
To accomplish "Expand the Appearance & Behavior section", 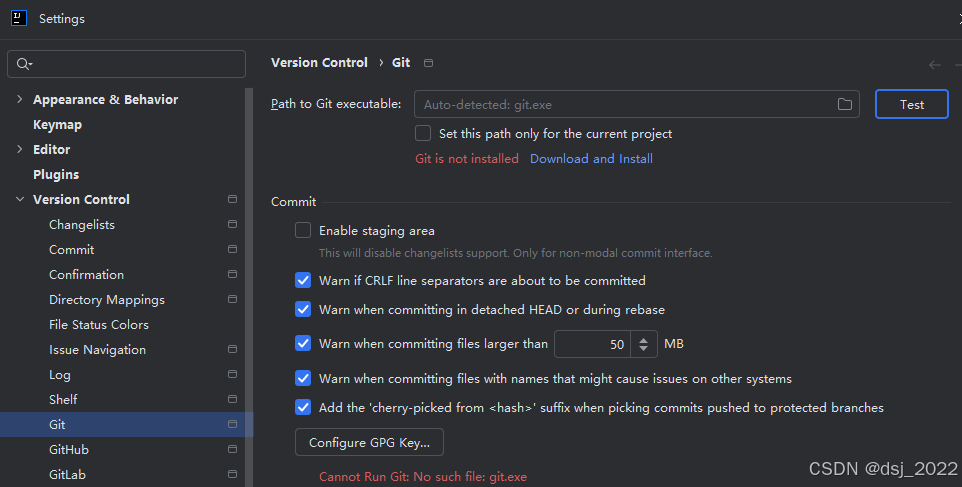I will [x=20, y=100].
